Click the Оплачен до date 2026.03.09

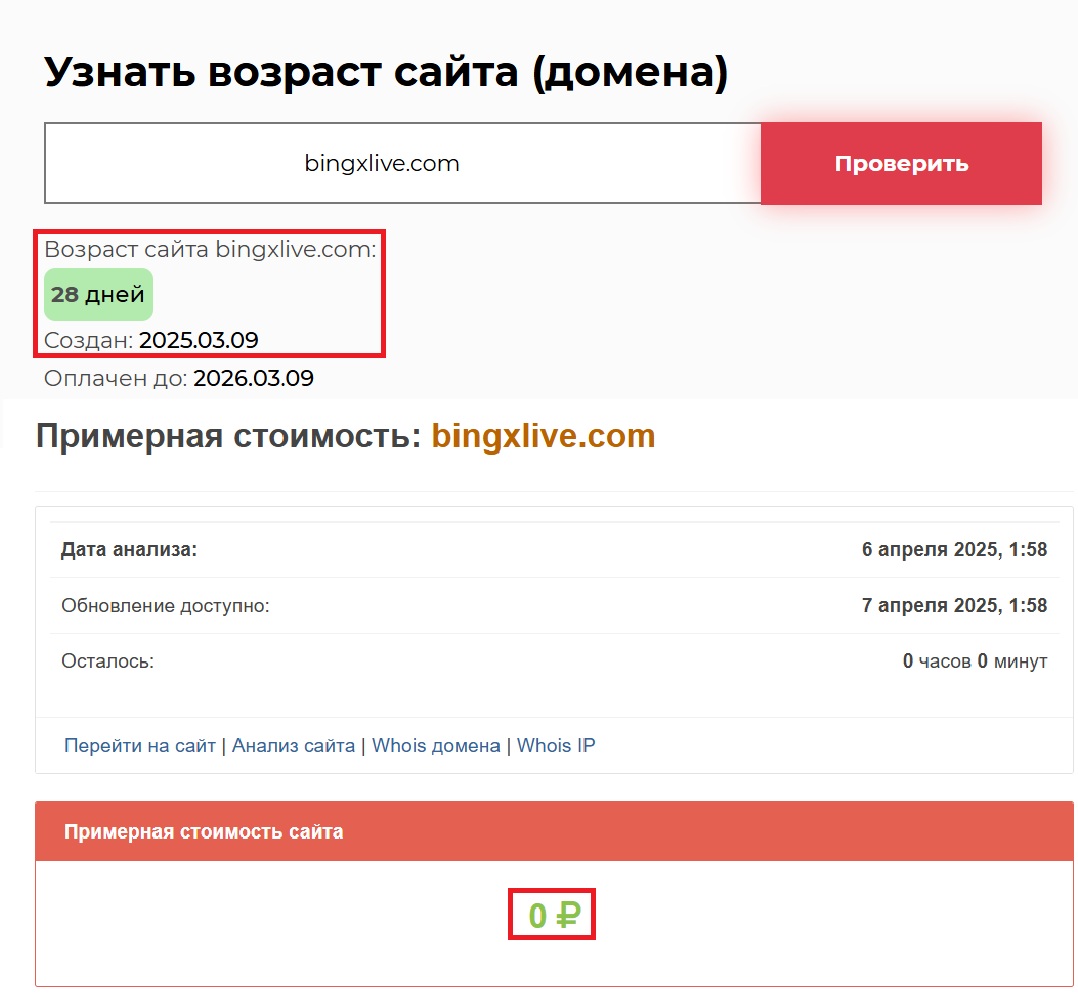point(253,378)
